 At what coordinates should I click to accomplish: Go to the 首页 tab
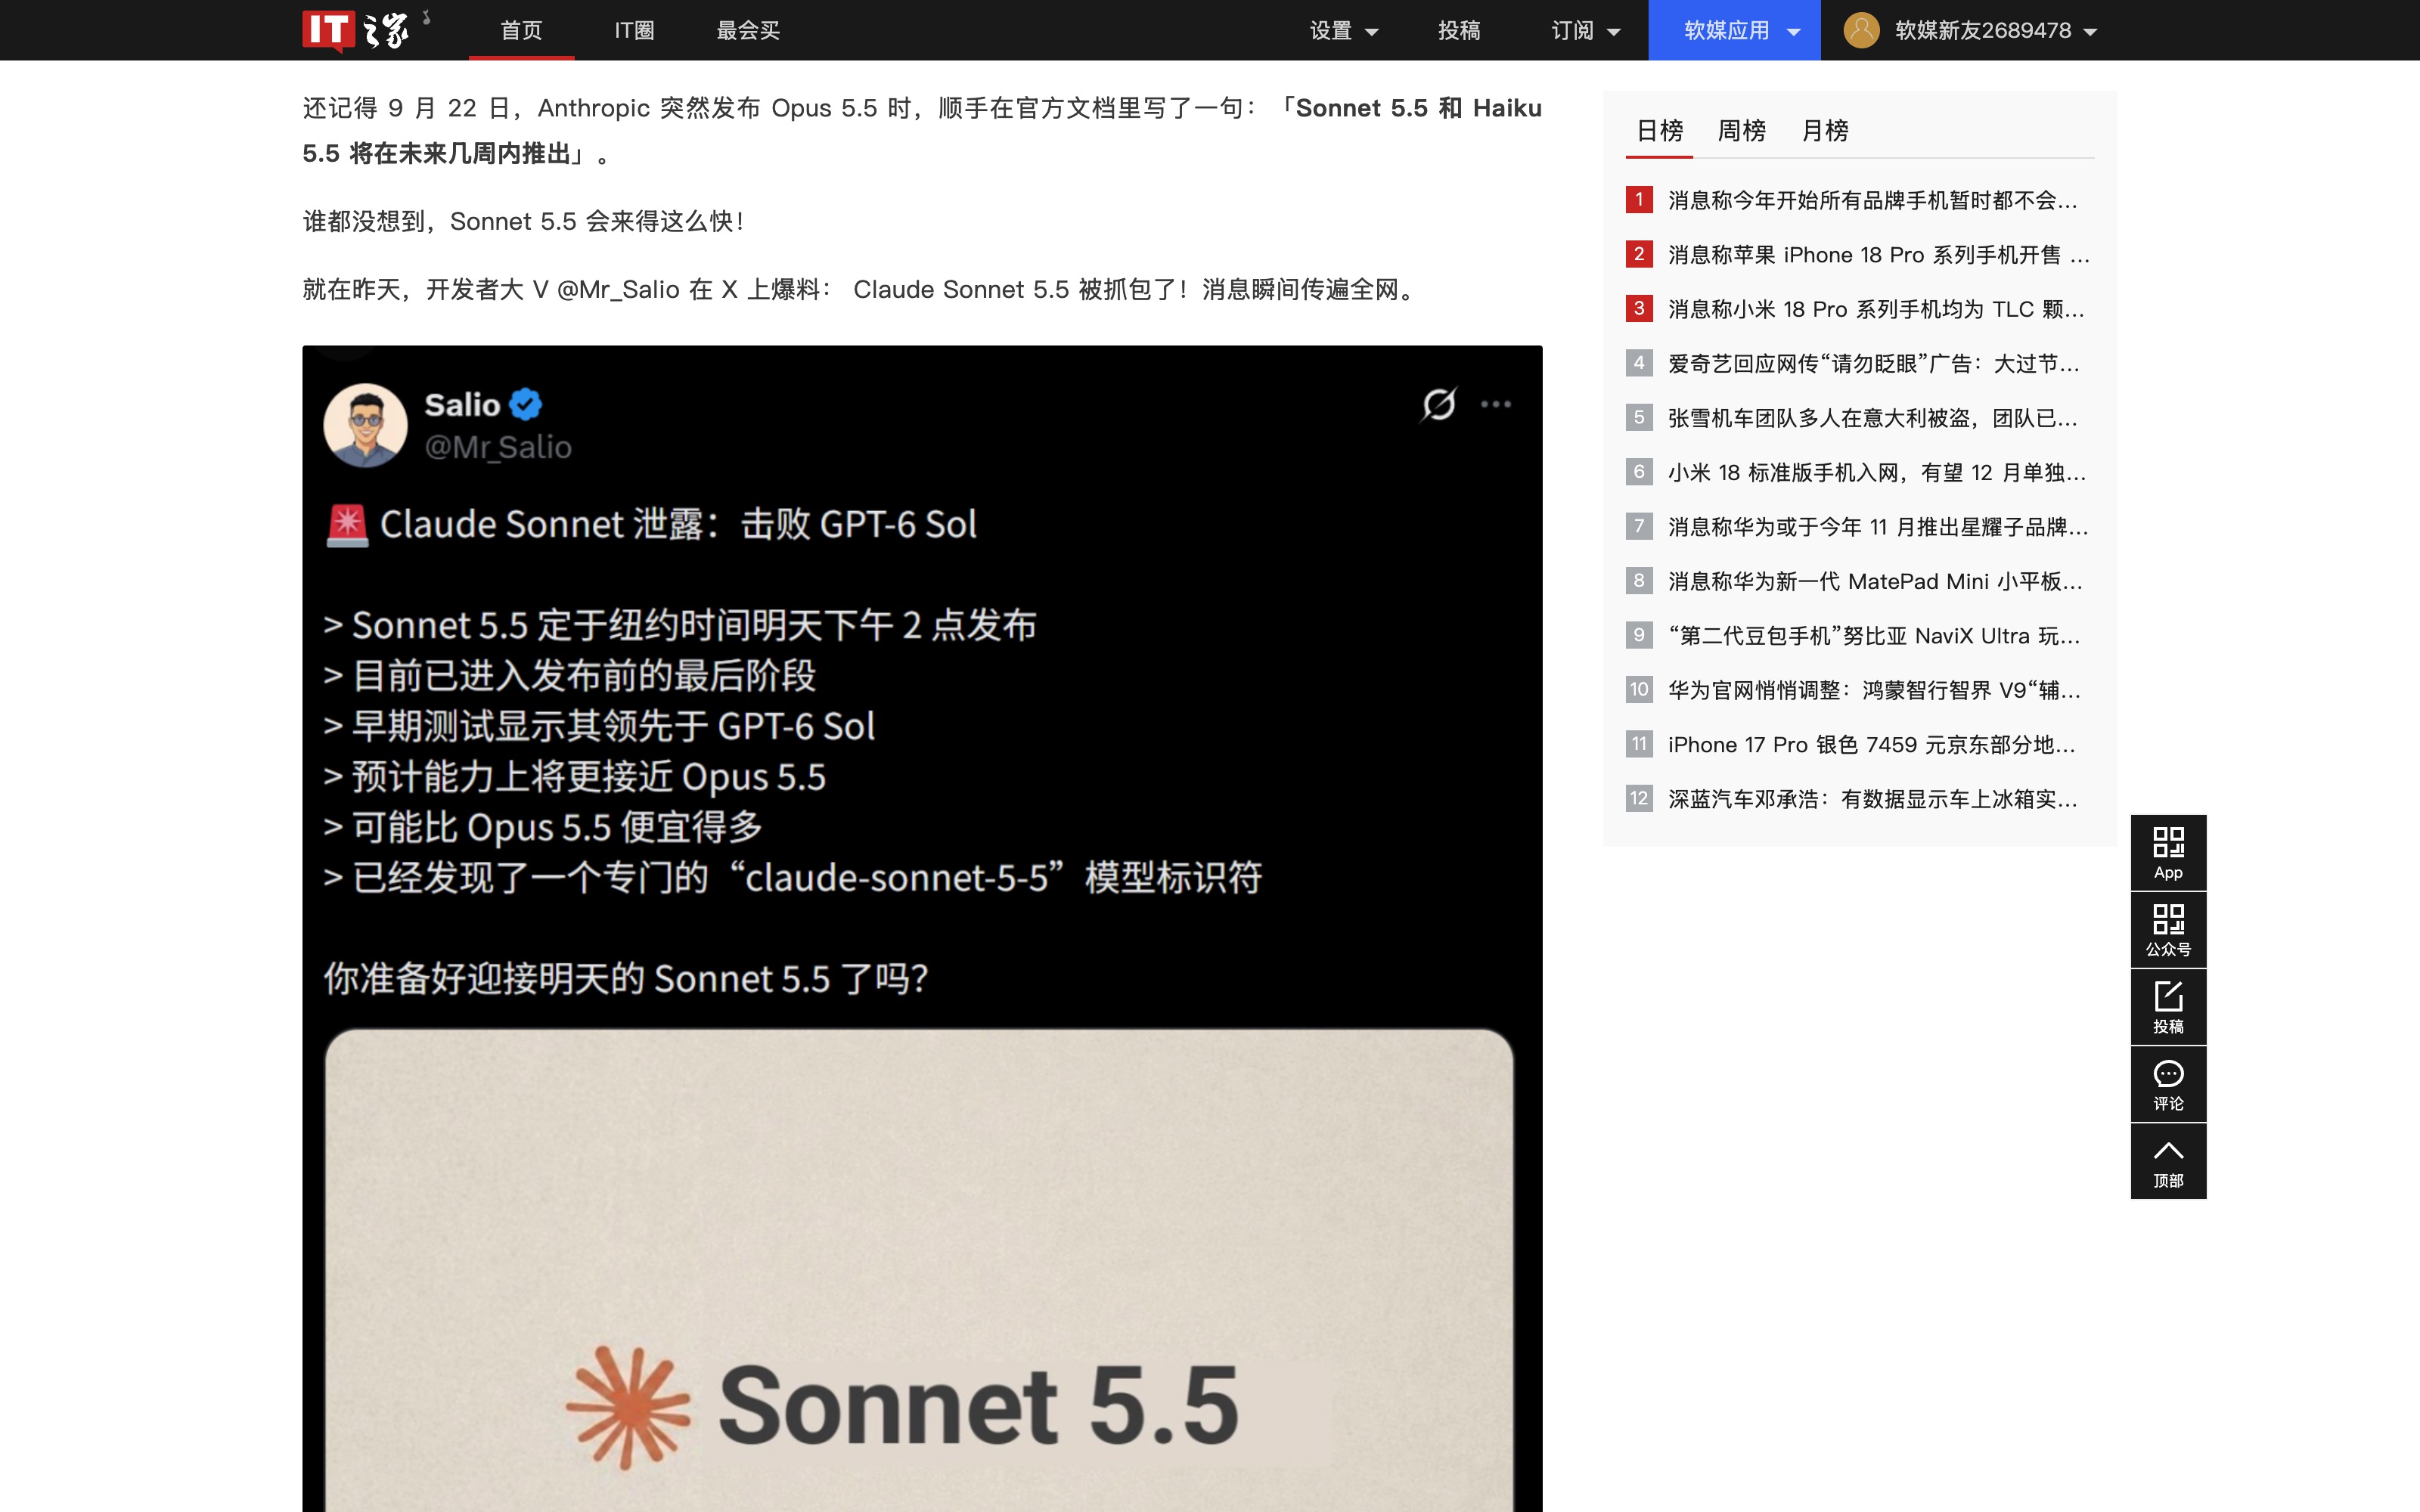pyautogui.click(x=521, y=30)
